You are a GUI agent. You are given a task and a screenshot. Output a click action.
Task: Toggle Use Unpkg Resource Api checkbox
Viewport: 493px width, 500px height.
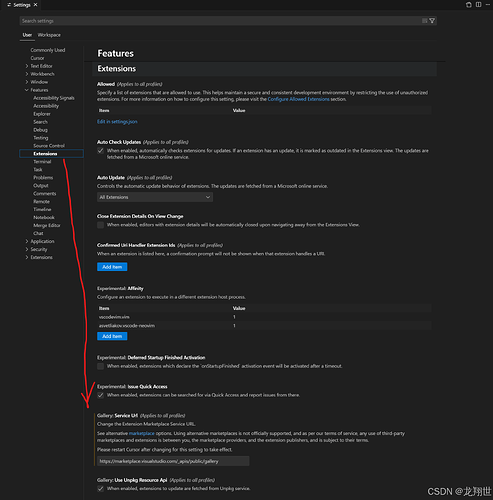coord(100,489)
